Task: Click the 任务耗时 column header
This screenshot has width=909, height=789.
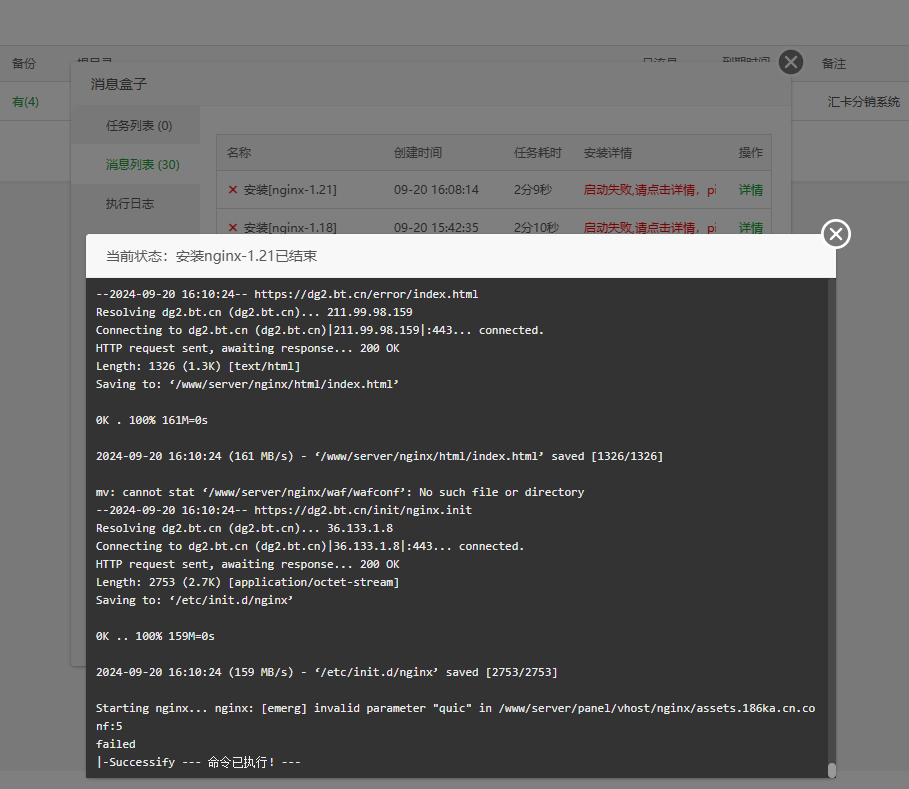Action: point(537,152)
